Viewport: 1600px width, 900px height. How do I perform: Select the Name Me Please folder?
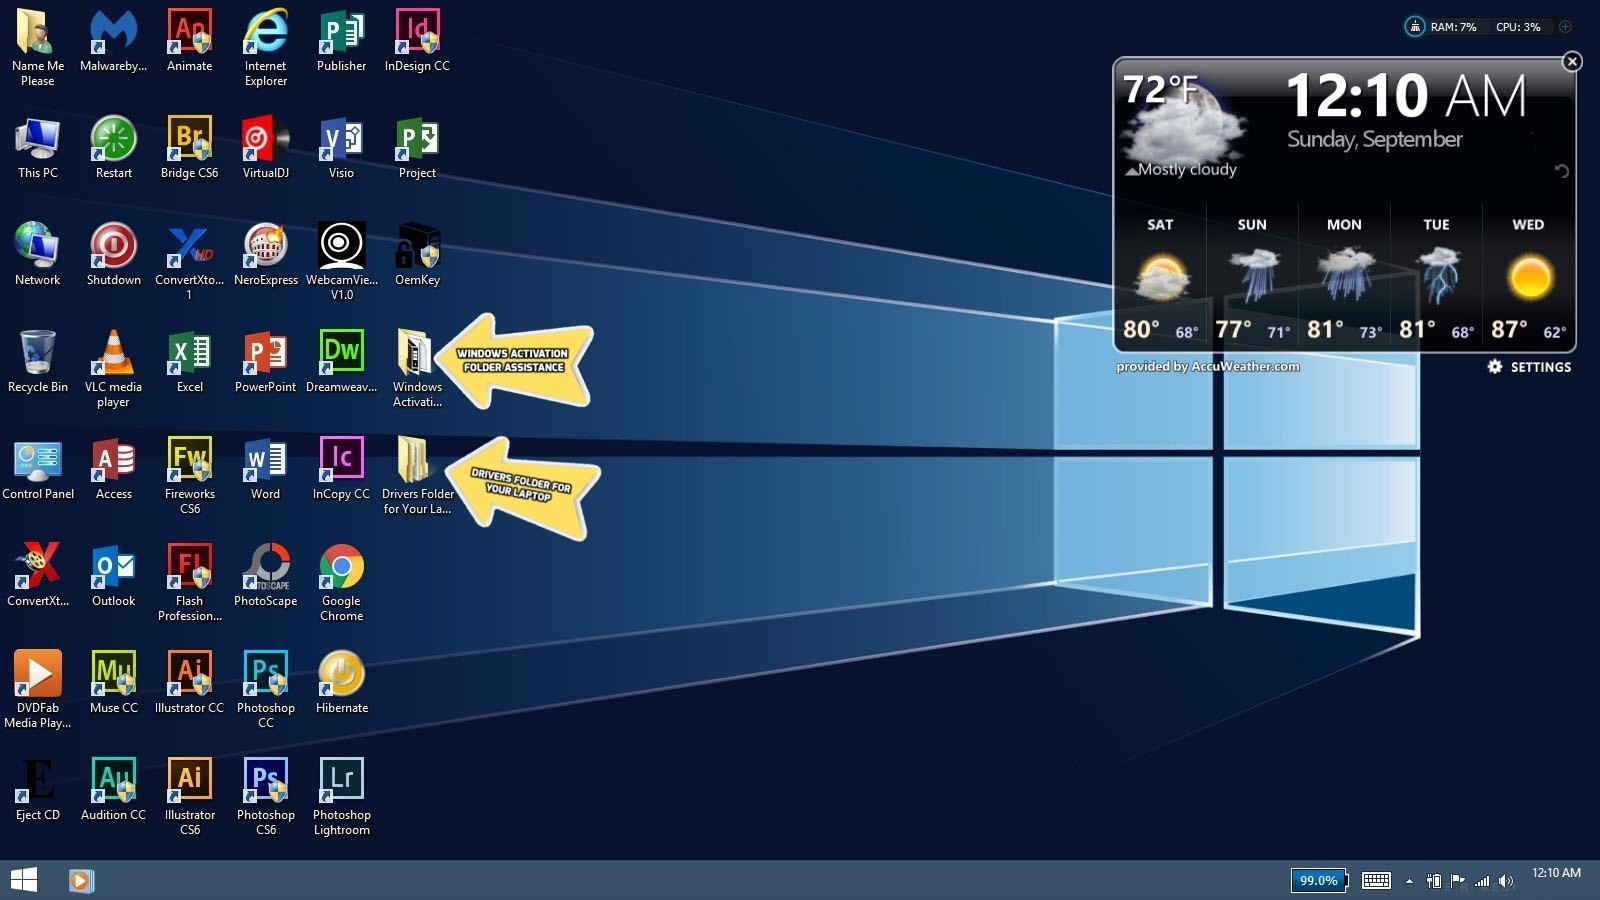pos(37,48)
